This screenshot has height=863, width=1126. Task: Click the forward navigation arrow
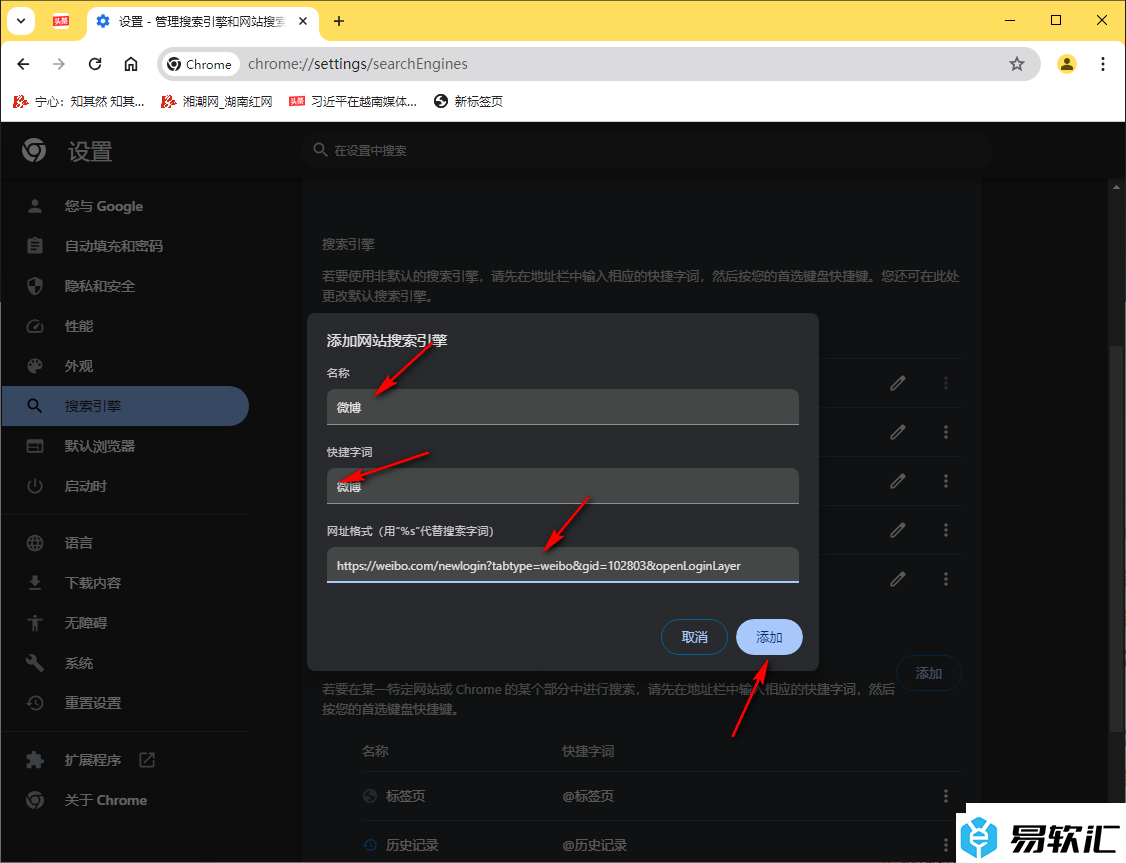click(x=59, y=64)
